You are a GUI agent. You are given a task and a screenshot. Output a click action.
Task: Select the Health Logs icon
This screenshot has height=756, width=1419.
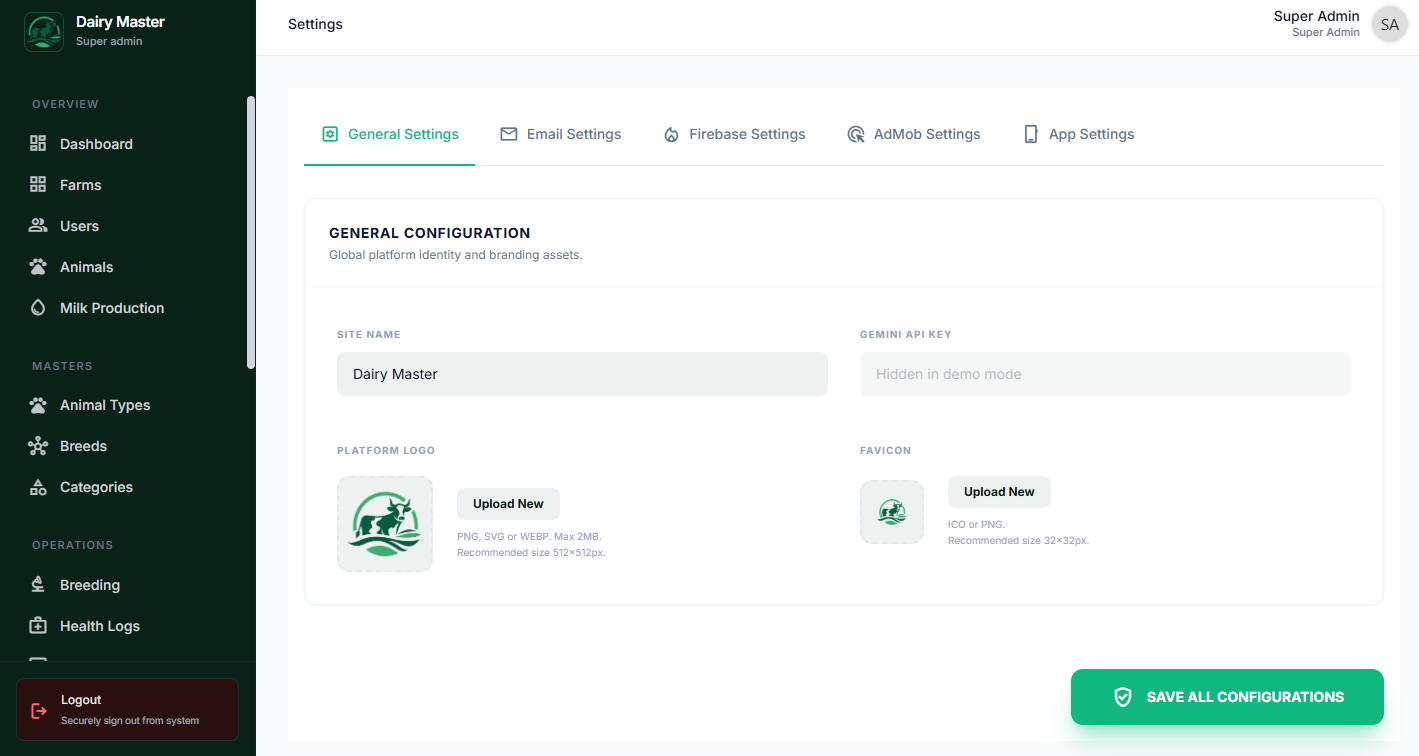coord(38,625)
